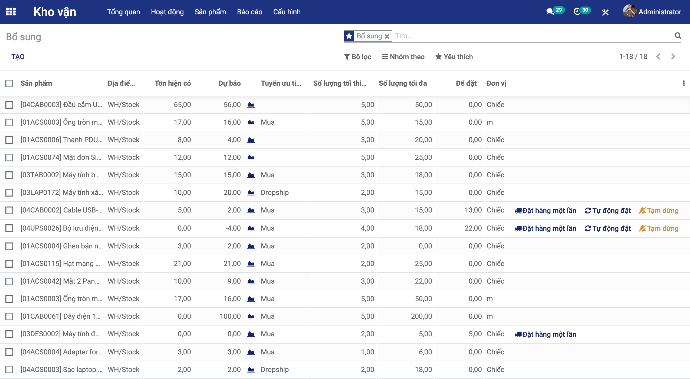
Task: Click the TẠO create button
Action: tap(18, 56)
